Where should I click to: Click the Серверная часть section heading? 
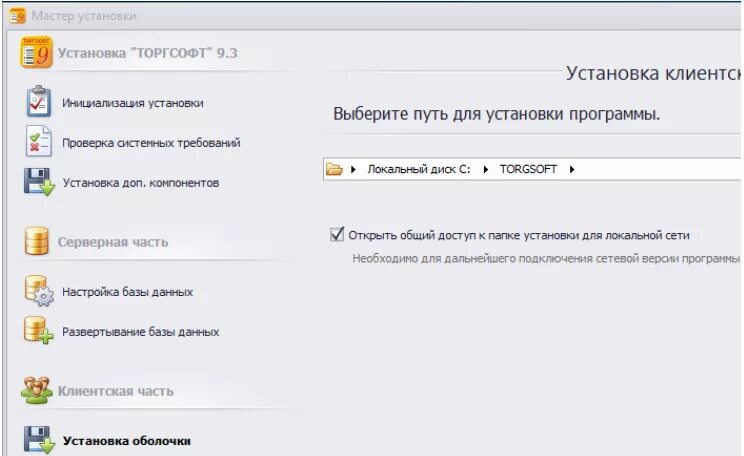point(113,242)
